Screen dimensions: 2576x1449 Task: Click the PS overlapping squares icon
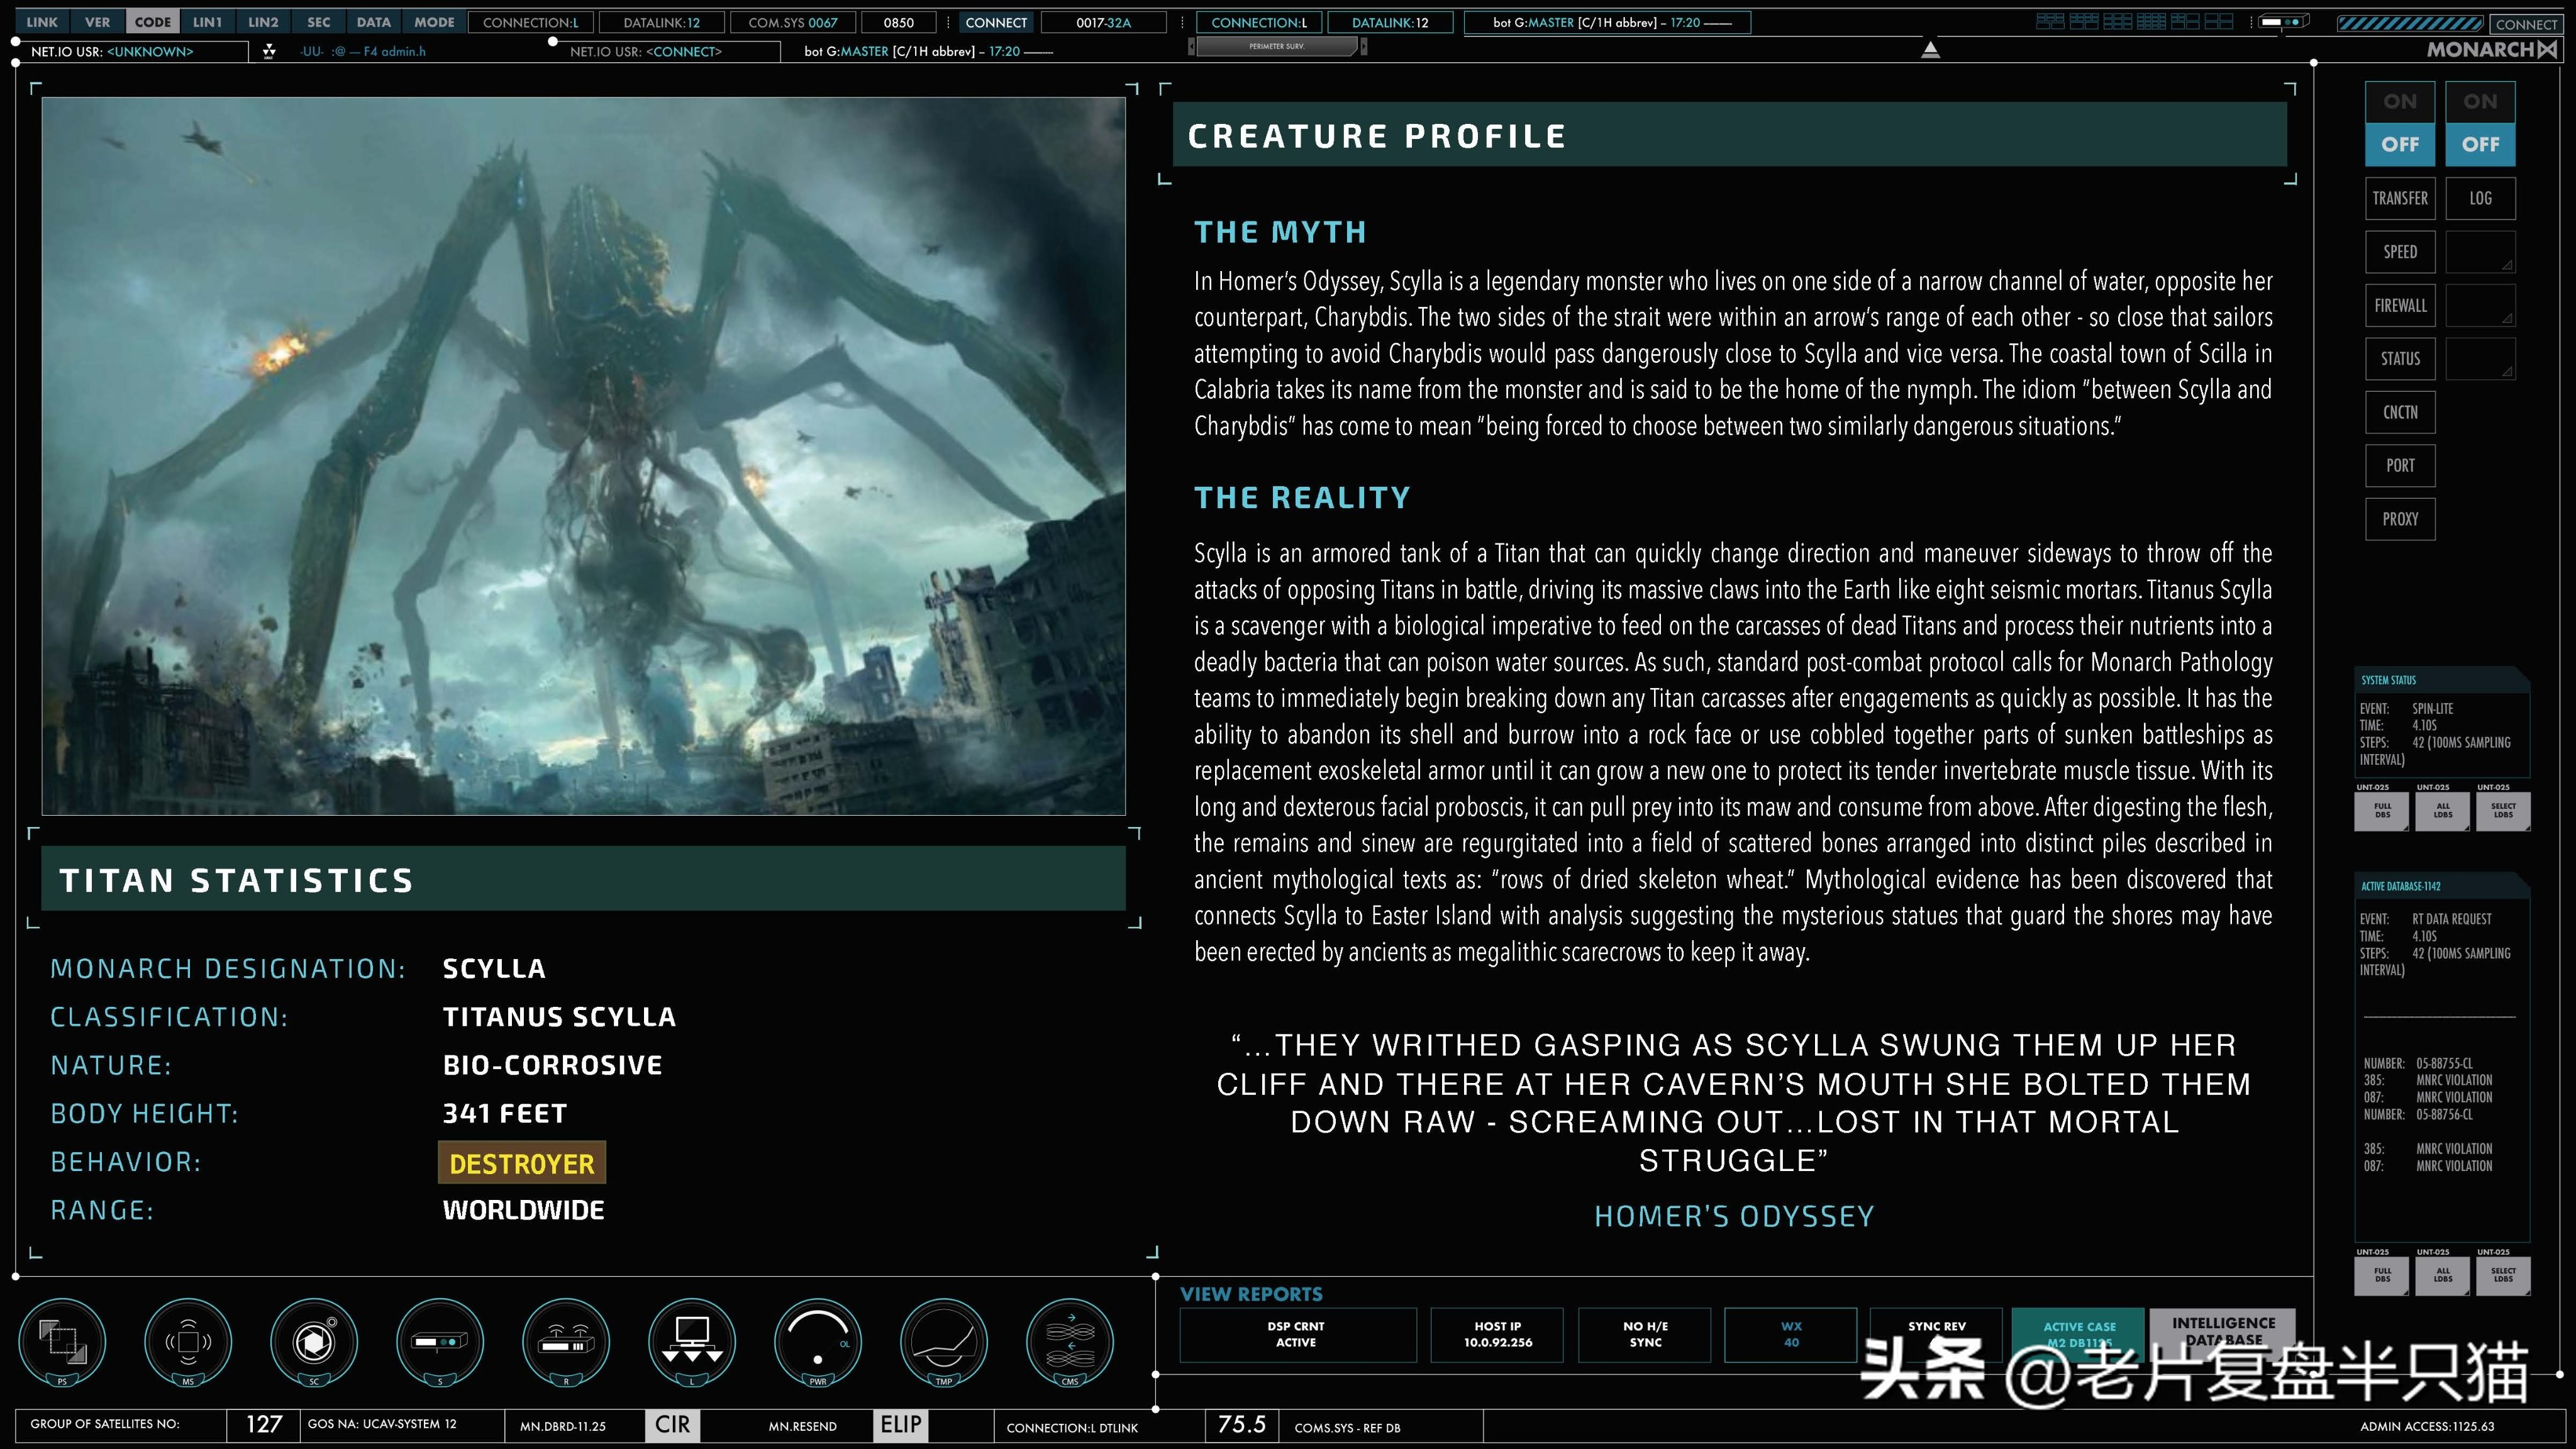tap(62, 1341)
